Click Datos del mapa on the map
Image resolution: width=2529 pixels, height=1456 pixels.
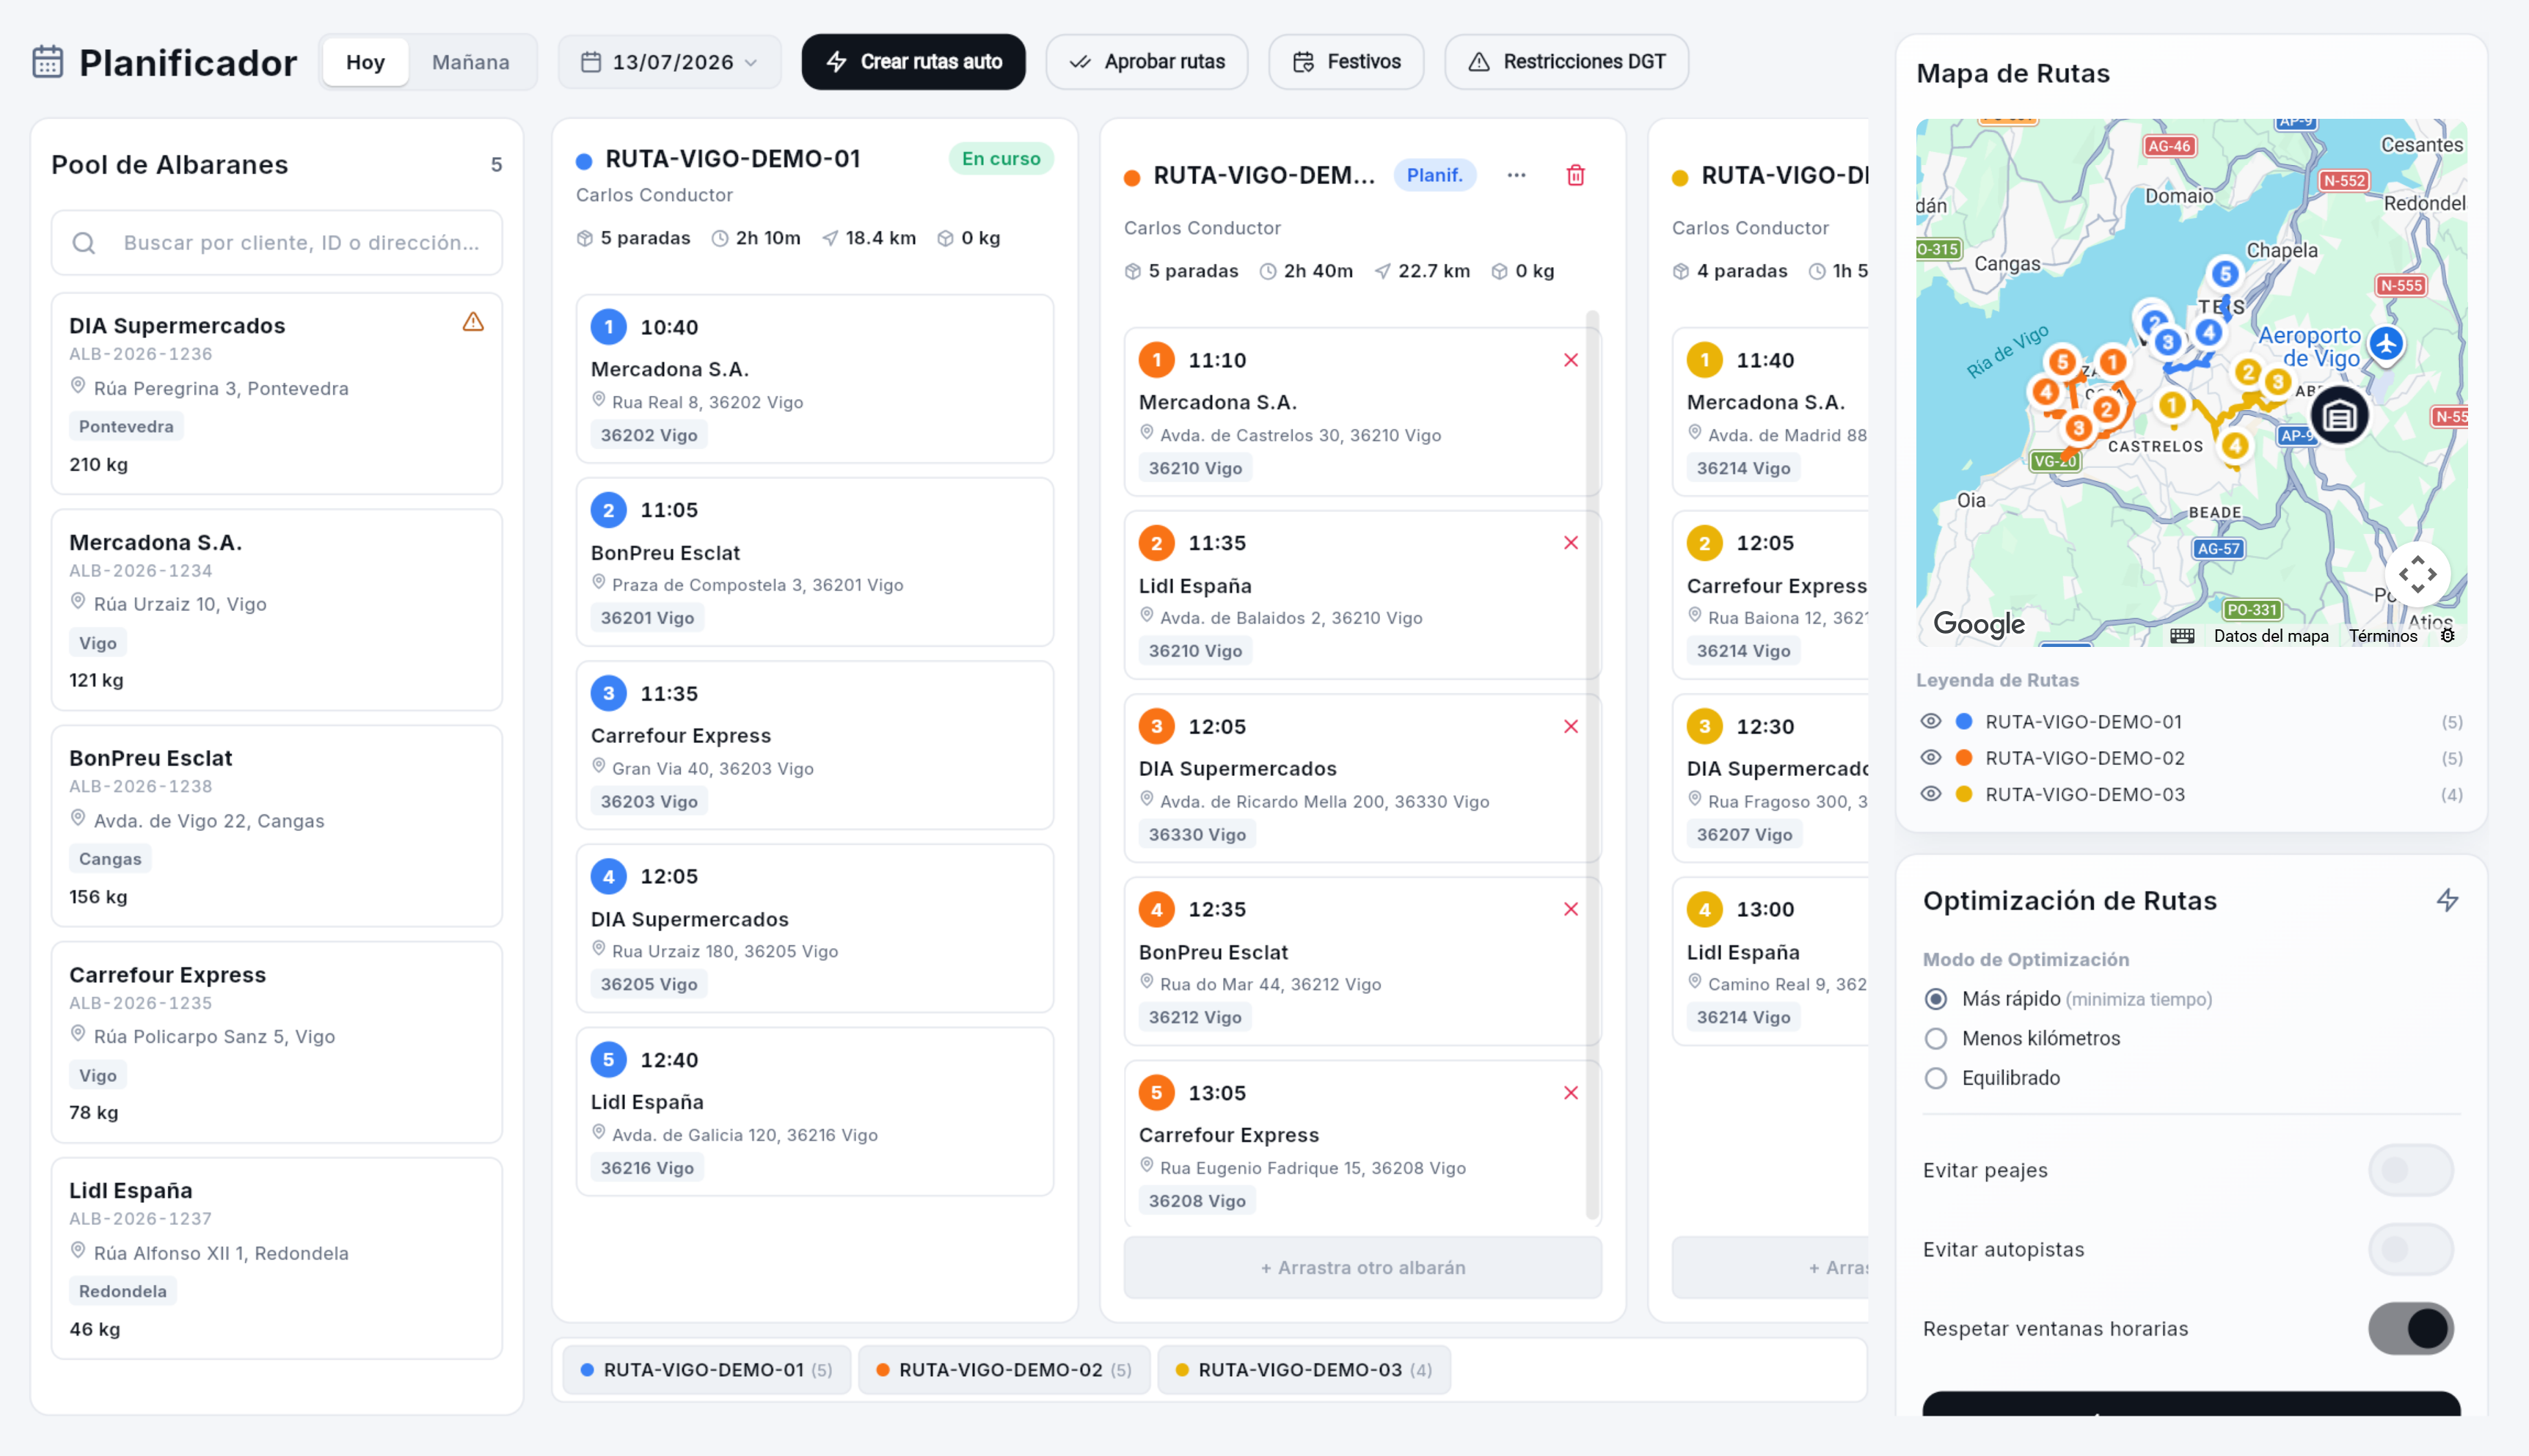(2270, 636)
